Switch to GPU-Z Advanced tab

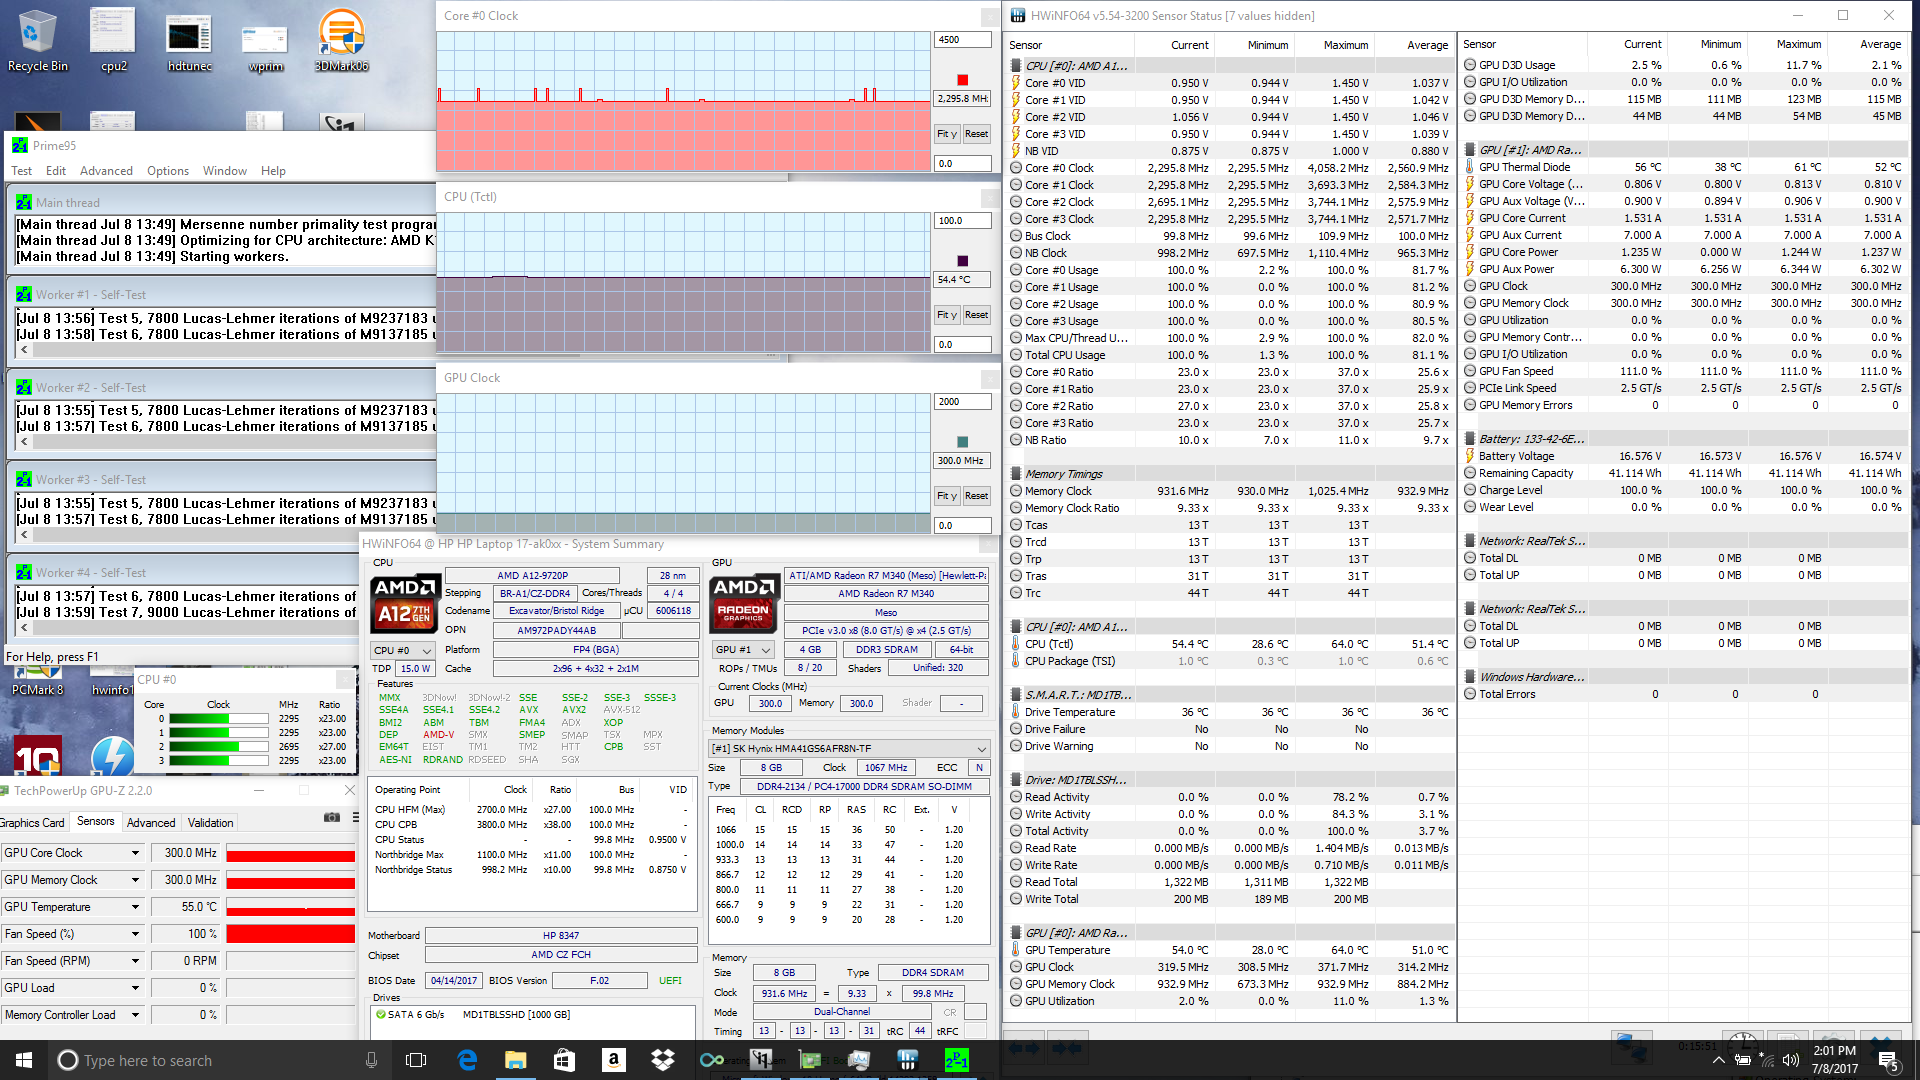point(151,823)
